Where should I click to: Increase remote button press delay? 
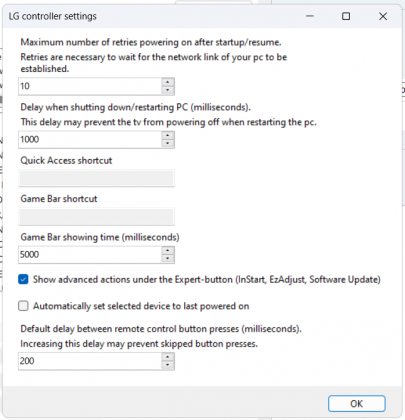(168, 357)
